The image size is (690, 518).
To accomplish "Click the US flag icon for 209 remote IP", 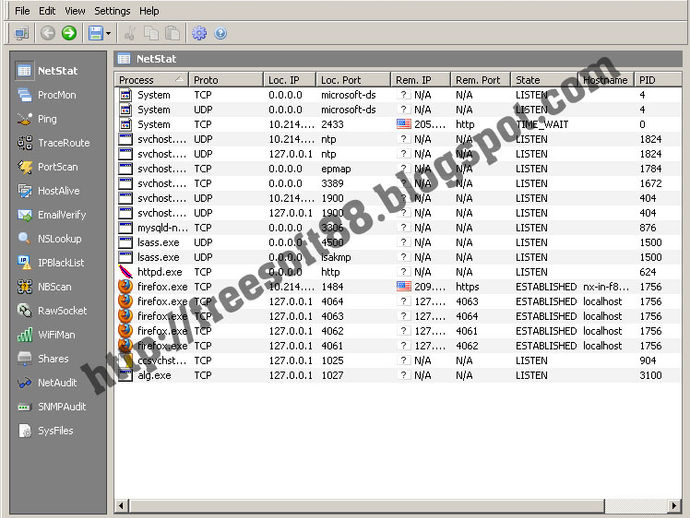I will click(x=404, y=287).
